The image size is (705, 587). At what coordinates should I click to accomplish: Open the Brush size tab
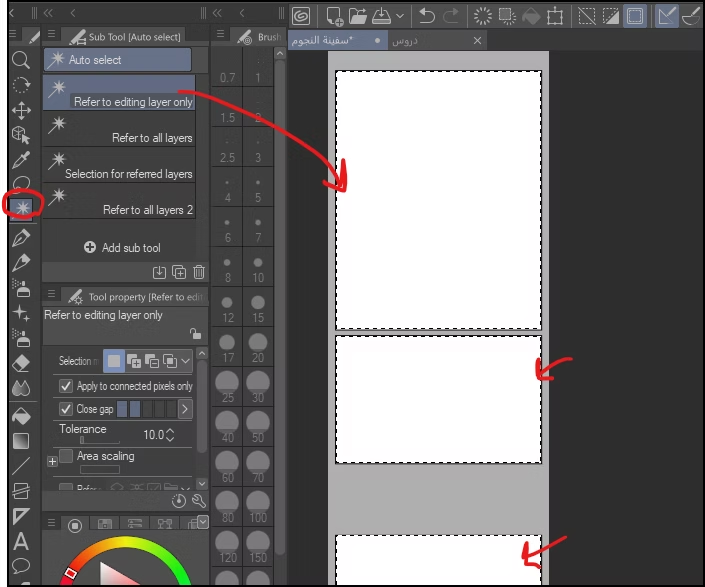(x=259, y=37)
